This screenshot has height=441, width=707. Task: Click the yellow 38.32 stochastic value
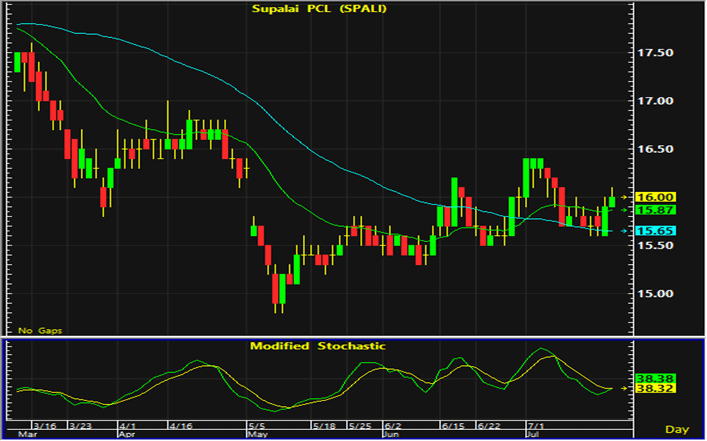655,389
